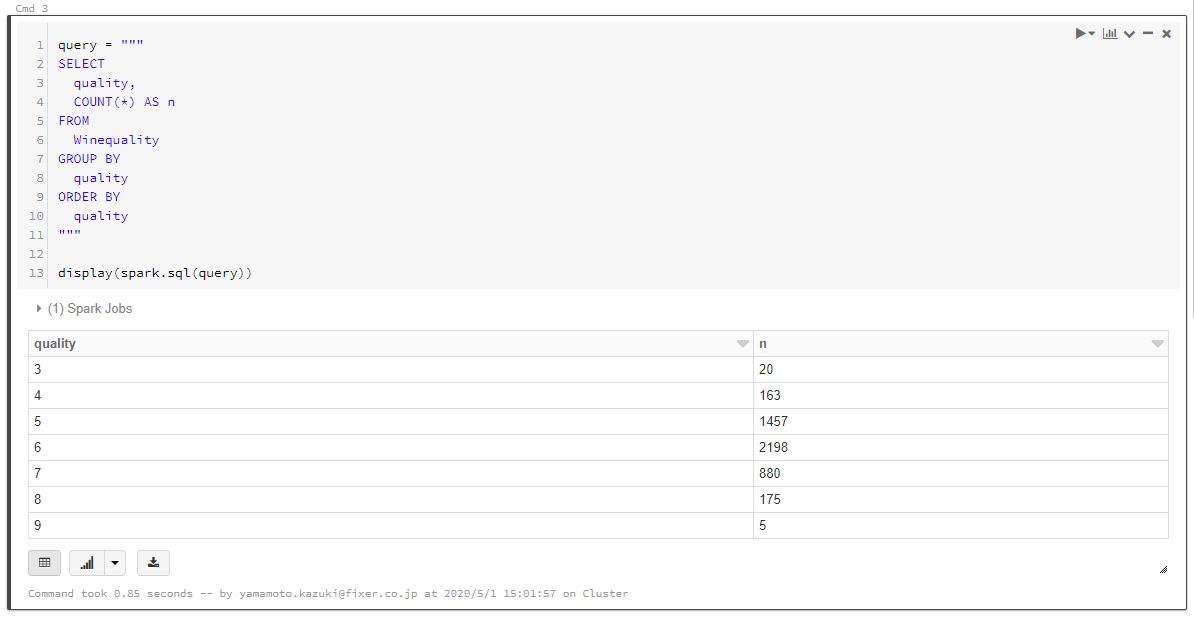
Task: Open the cell dashboard chart icon
Action: point(1110,34)
